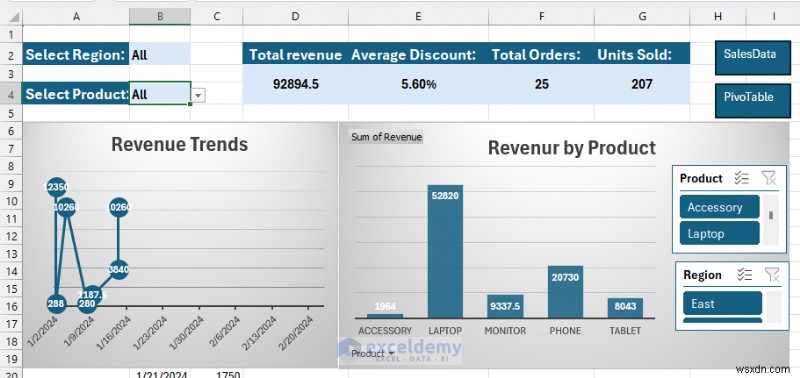Click the Select All corner triangle
Viewport: 800px width, 378px height.
click(x=14, y=17)
